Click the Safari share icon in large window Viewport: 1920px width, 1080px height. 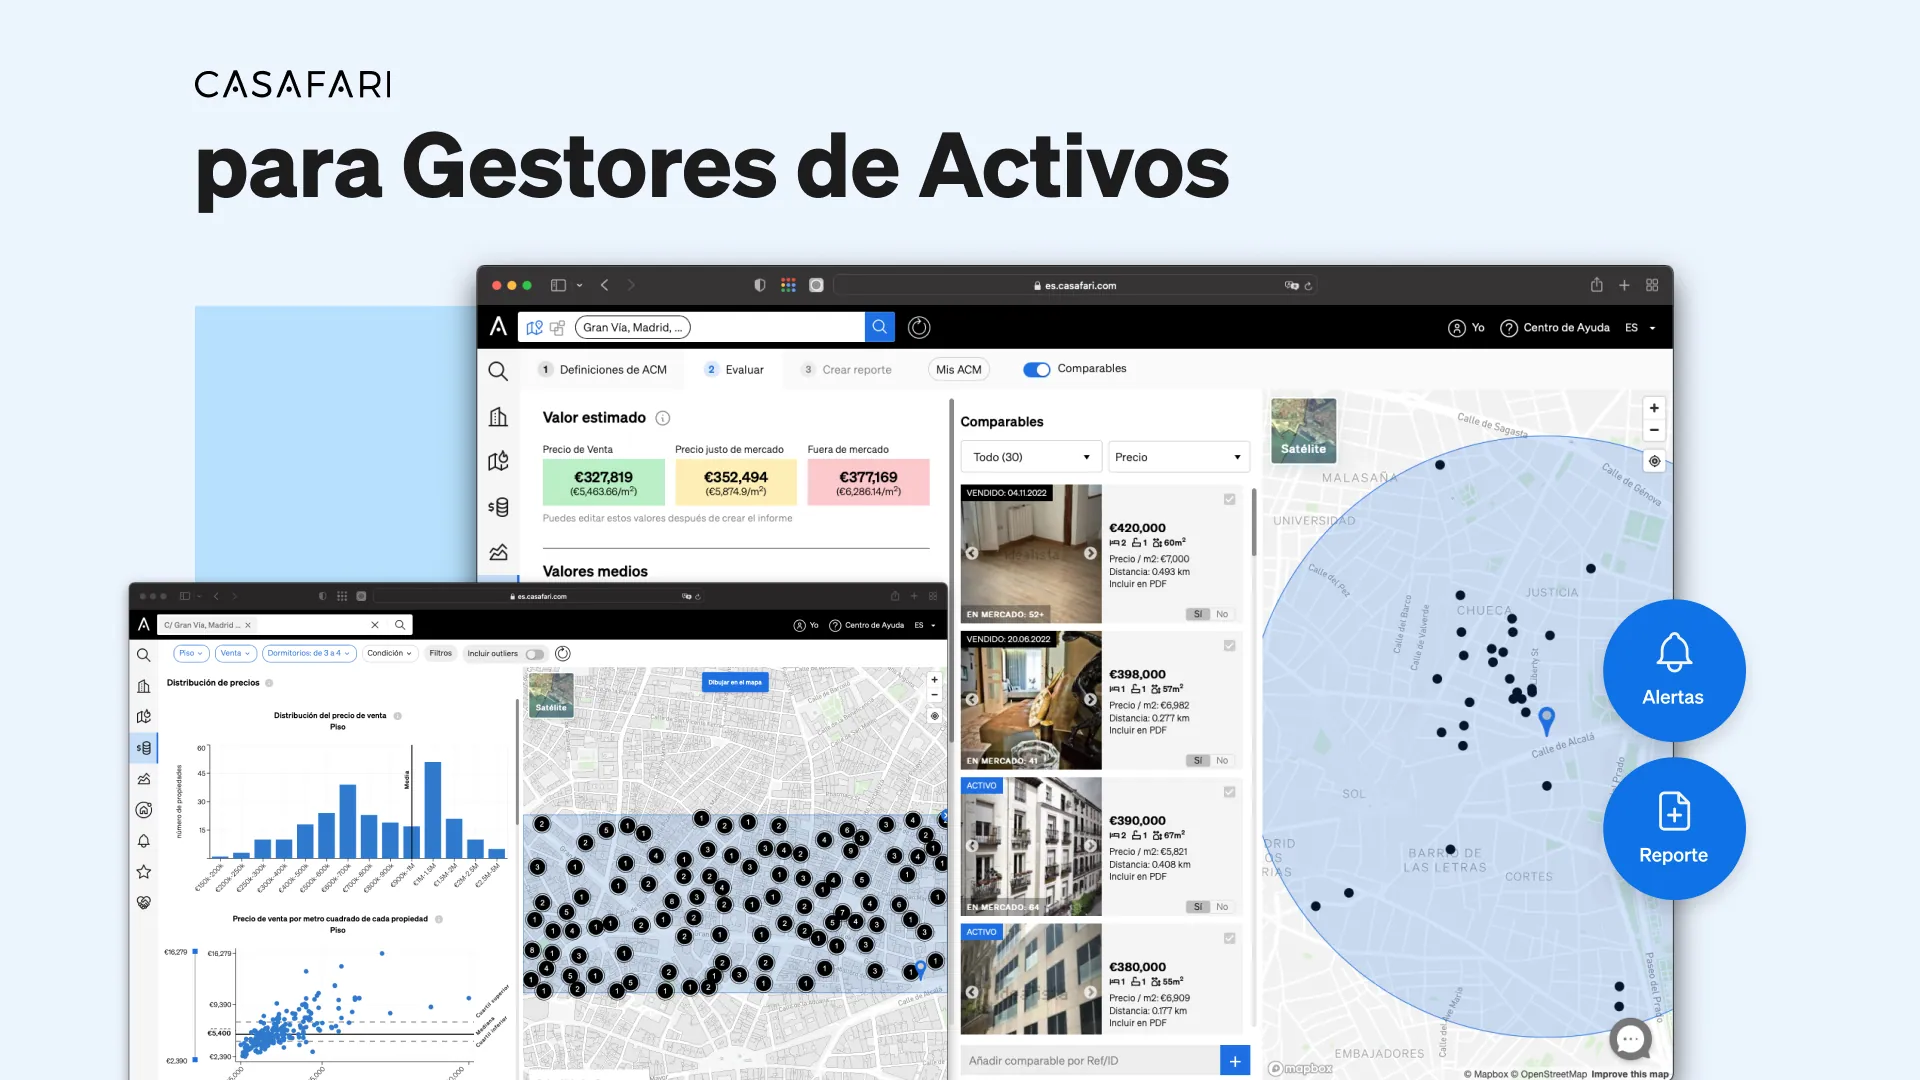pyautogui.click(x=1597, y=285)
